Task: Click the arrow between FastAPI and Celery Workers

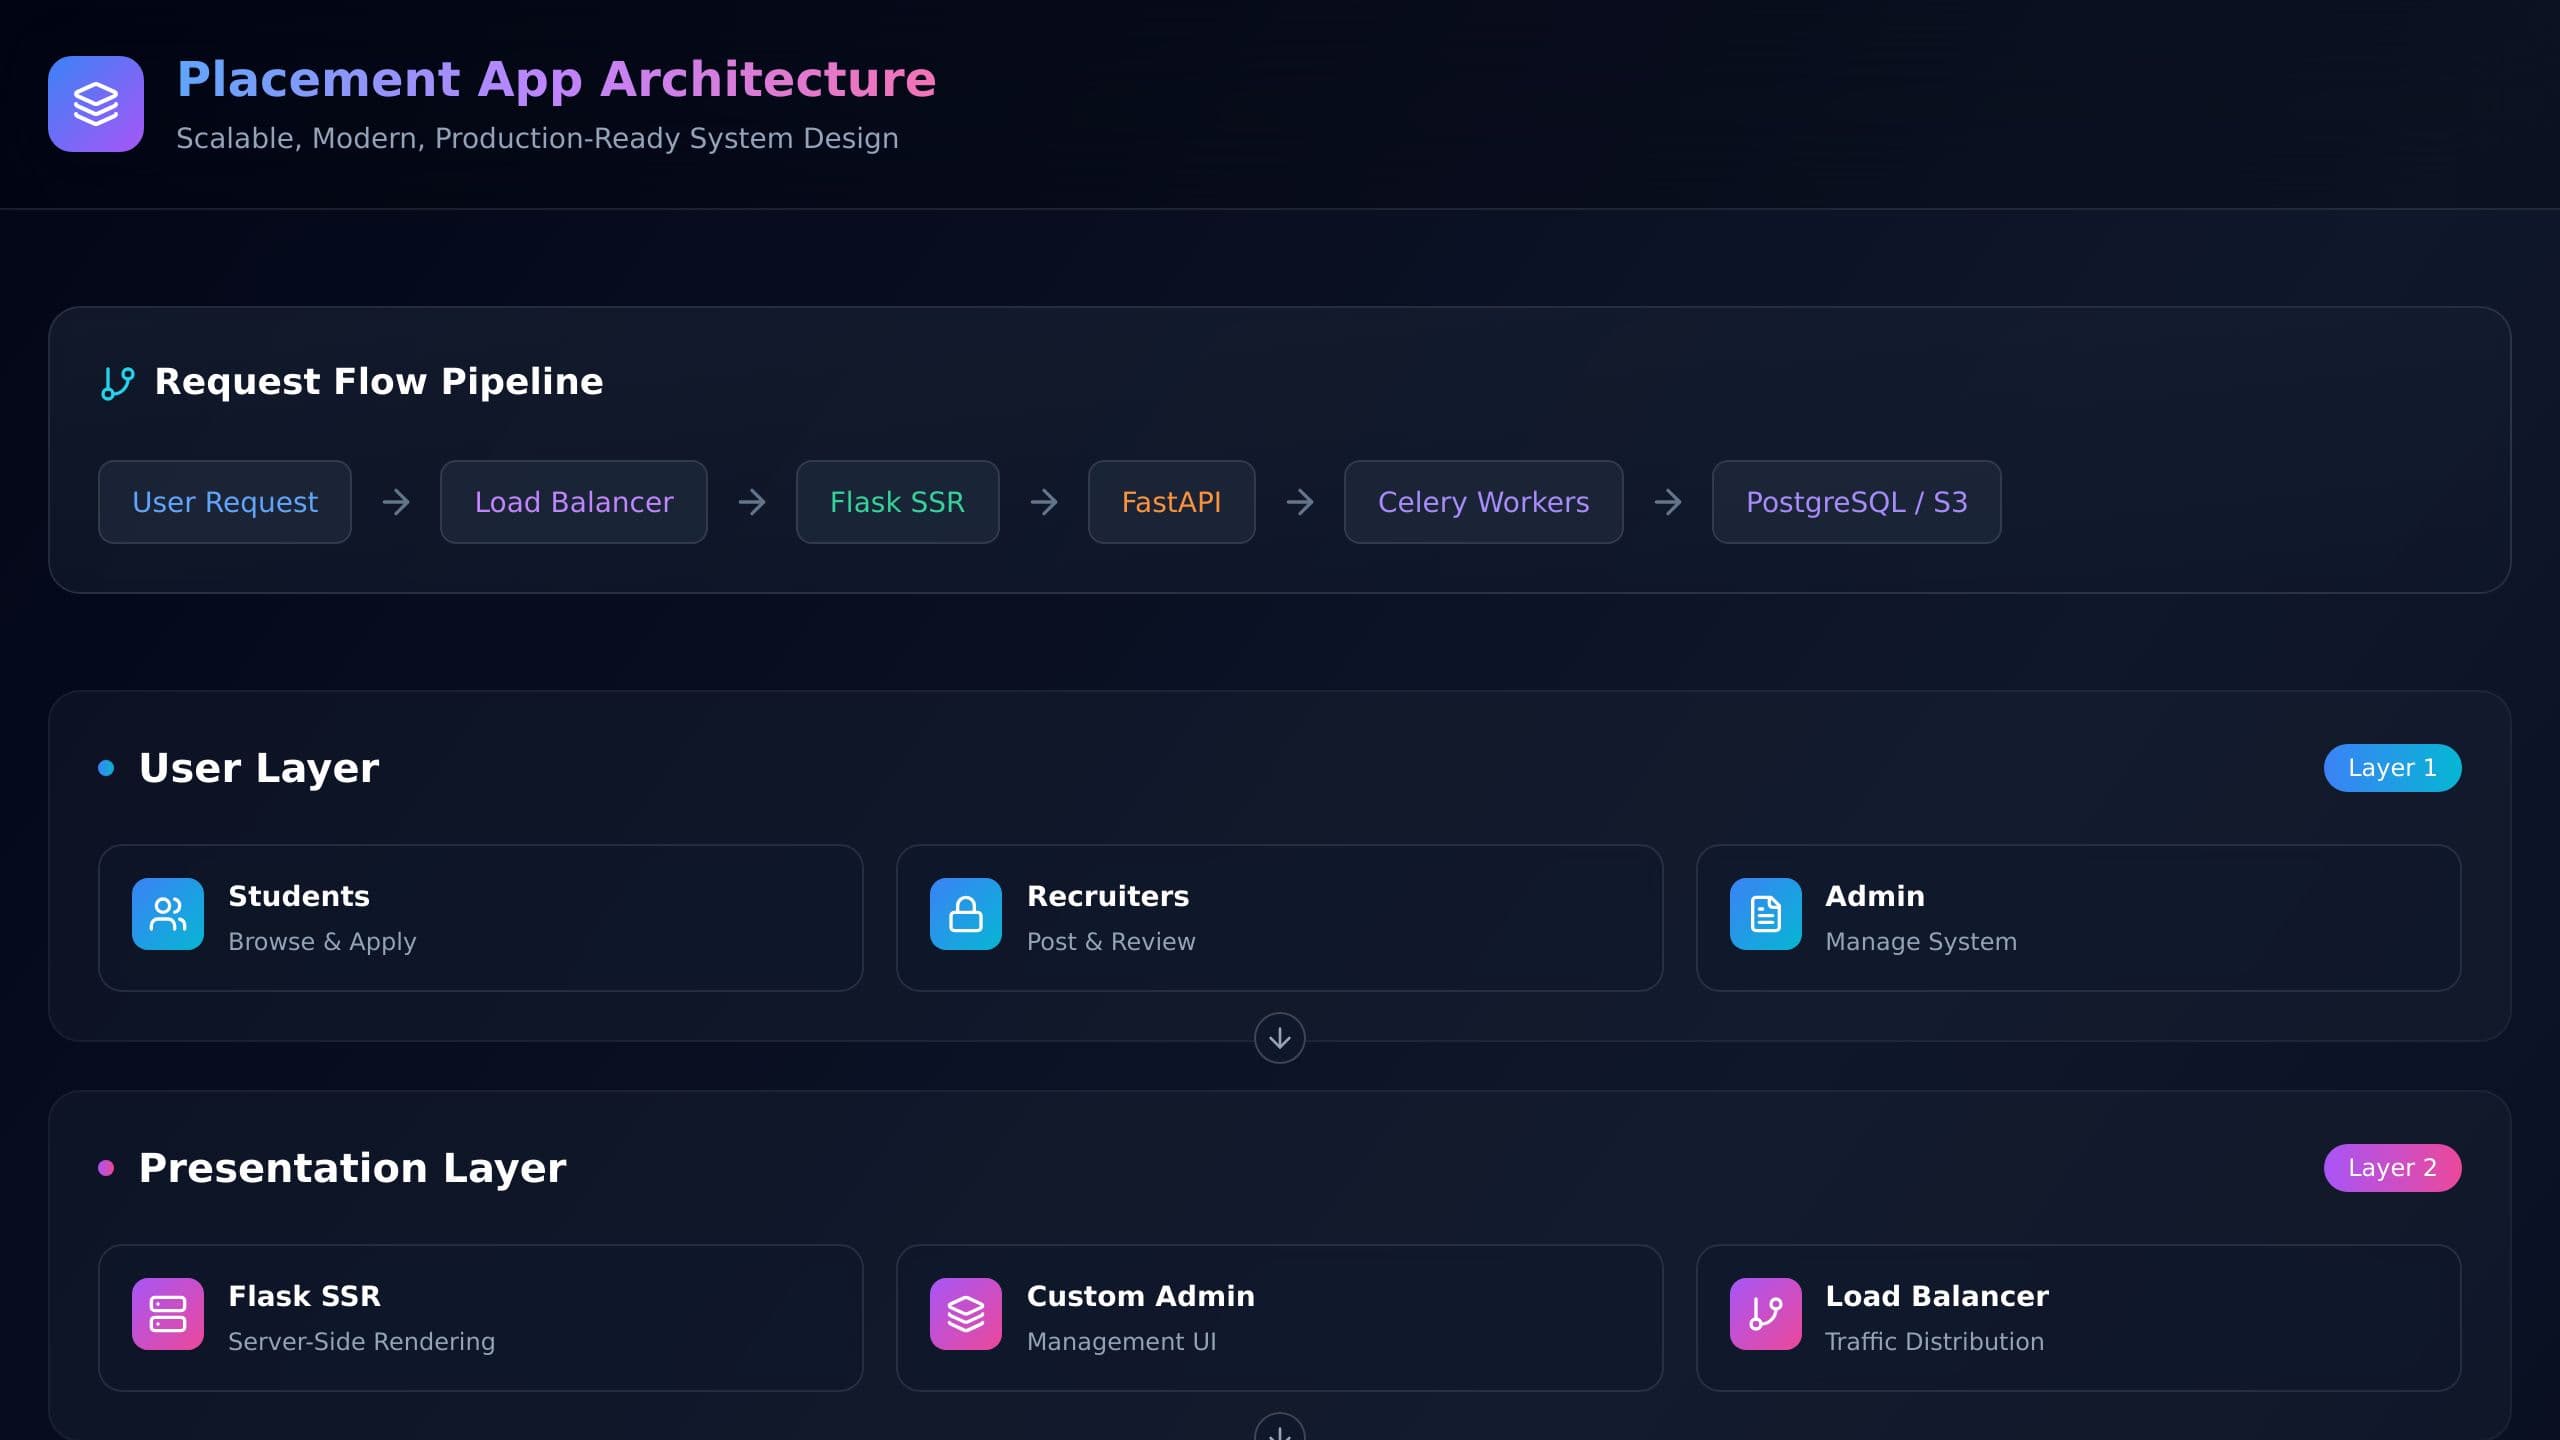Action: pos(1300,502)
